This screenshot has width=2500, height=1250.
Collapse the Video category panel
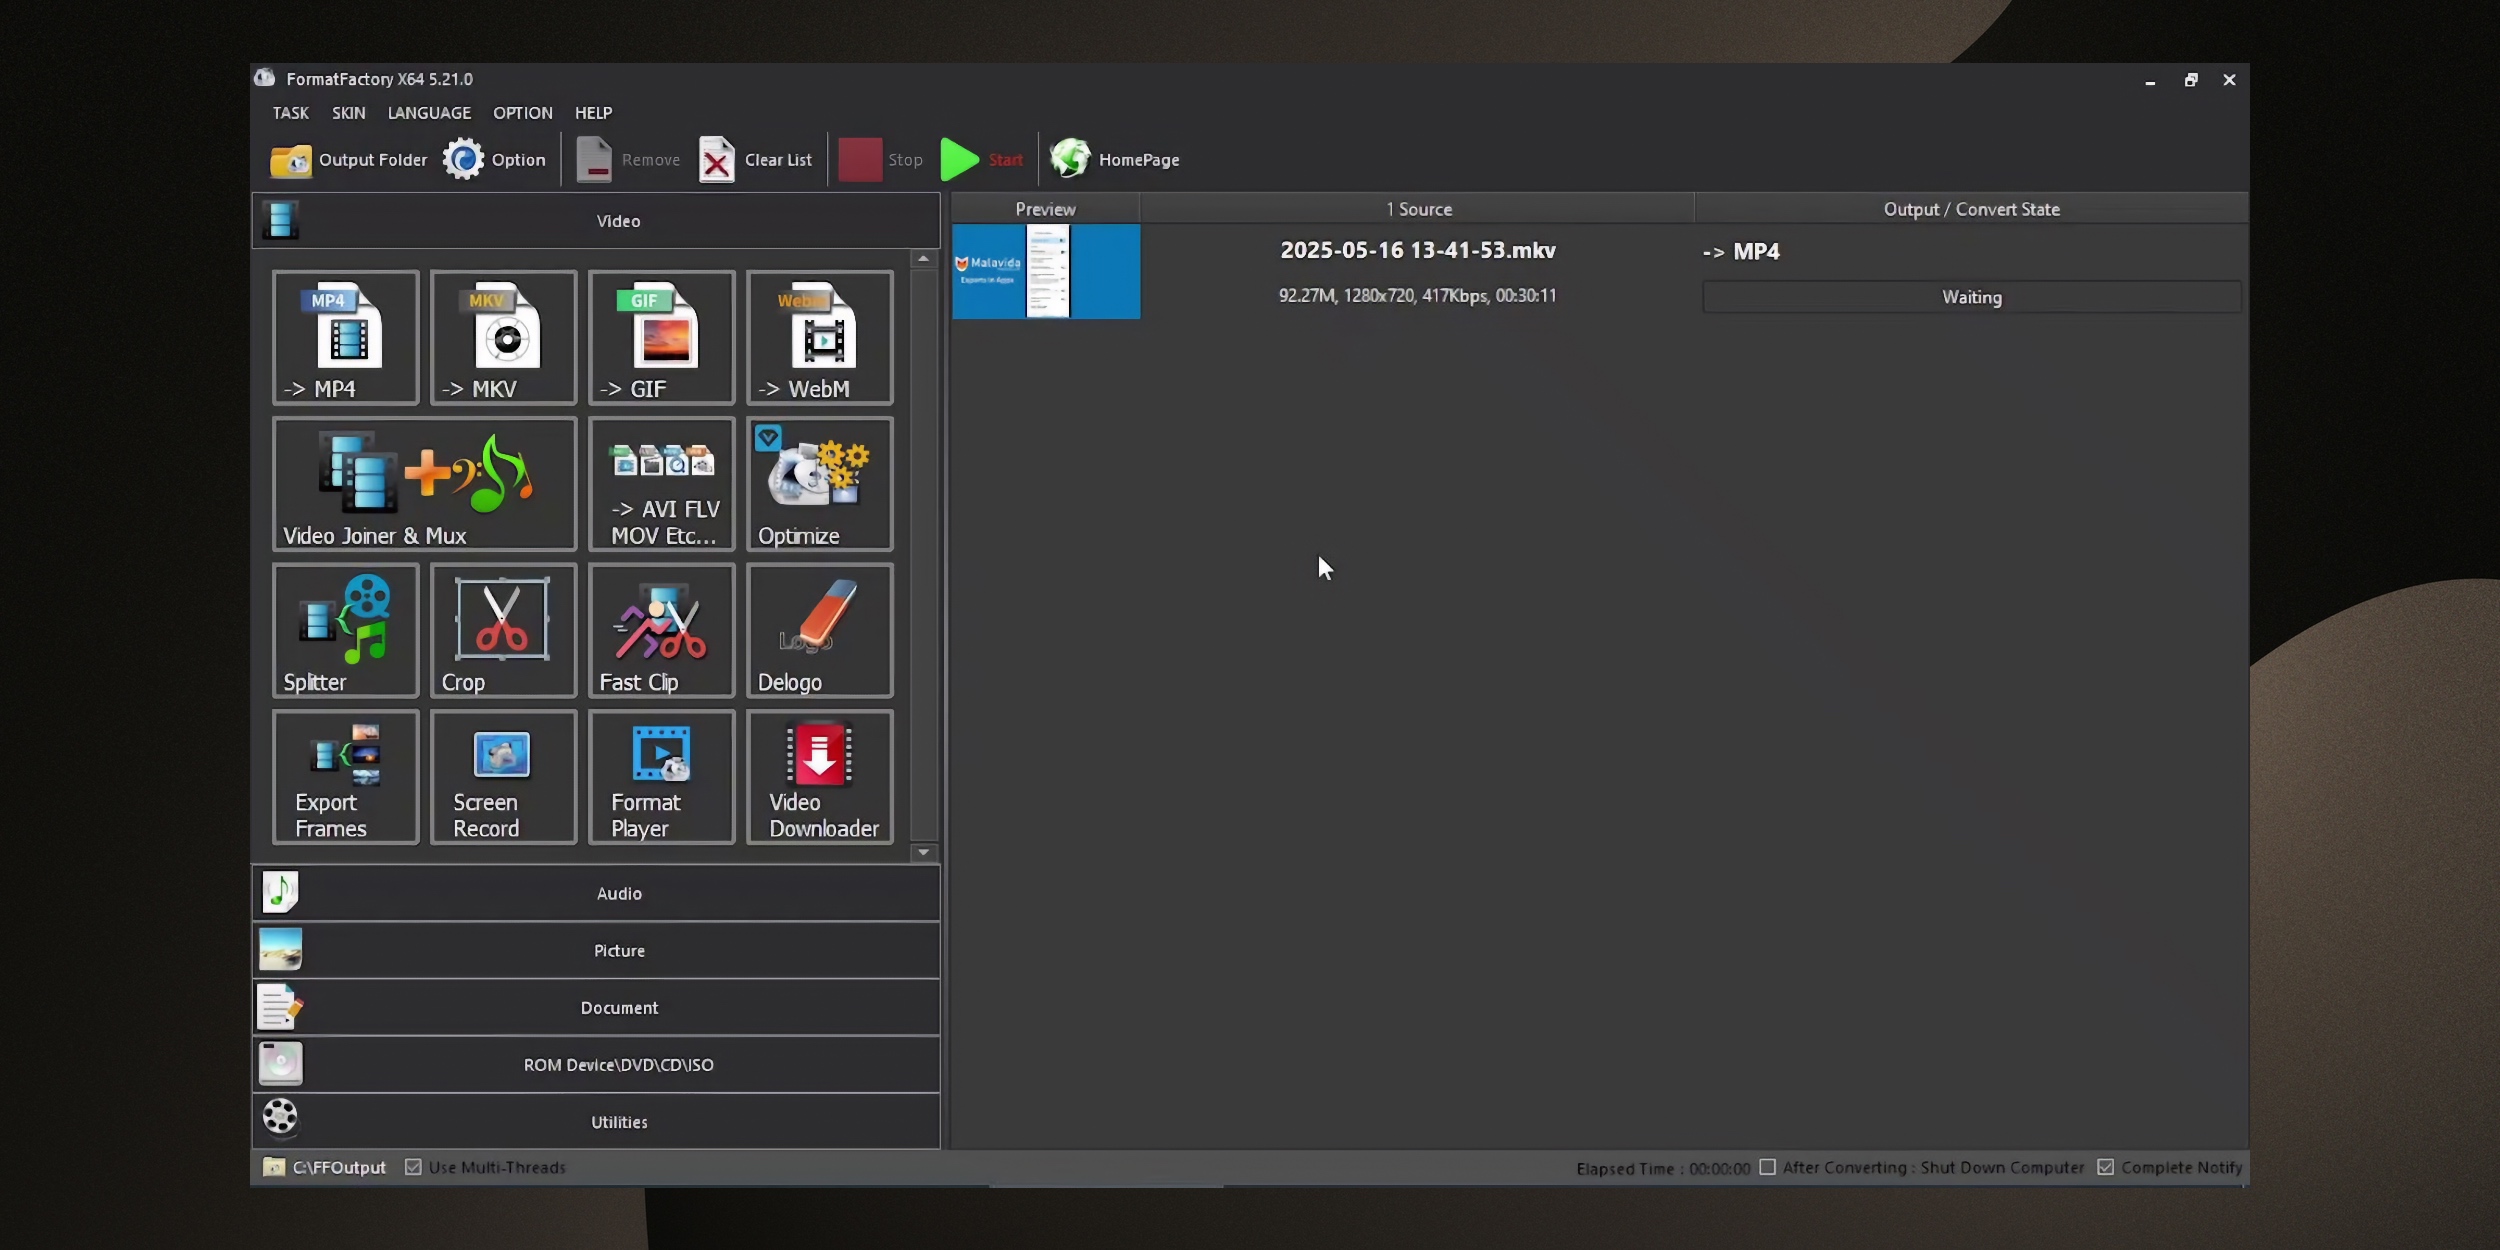click(596, 221)
